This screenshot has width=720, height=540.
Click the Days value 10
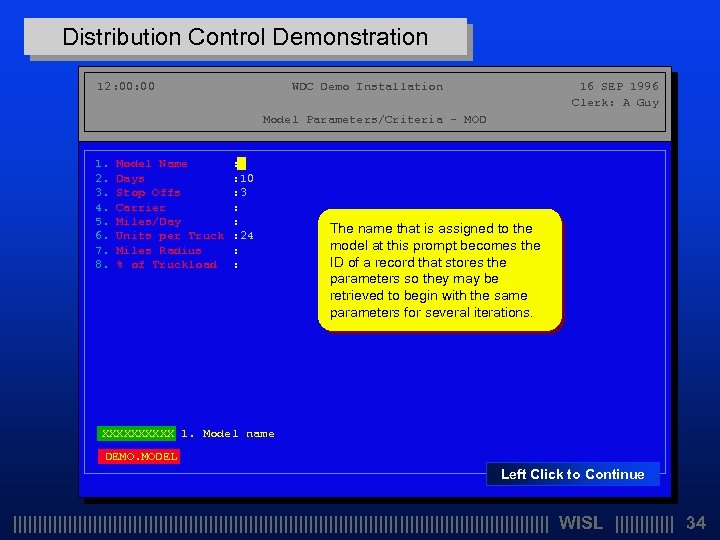click(247, 178)
